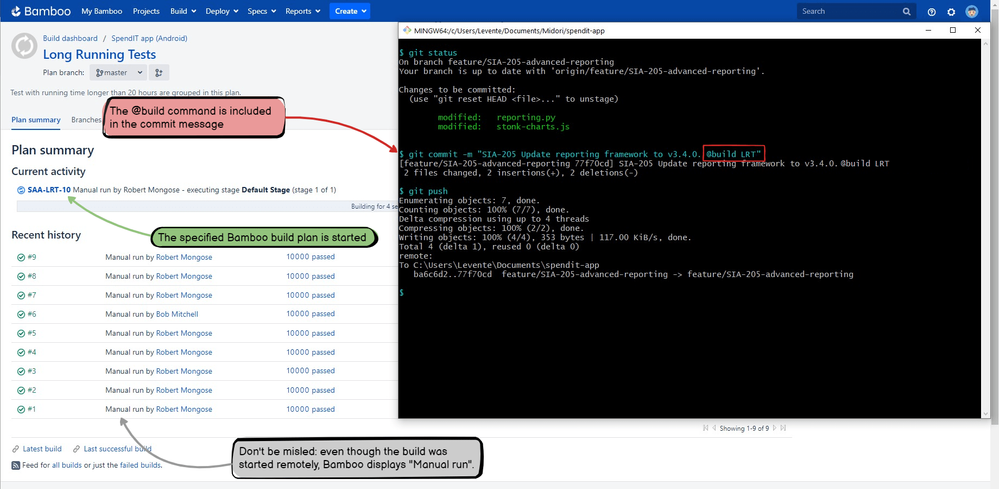Open the Last successful build link
Image resolution: width=999 pixels, height=489 pixels.
click(117, 449)
